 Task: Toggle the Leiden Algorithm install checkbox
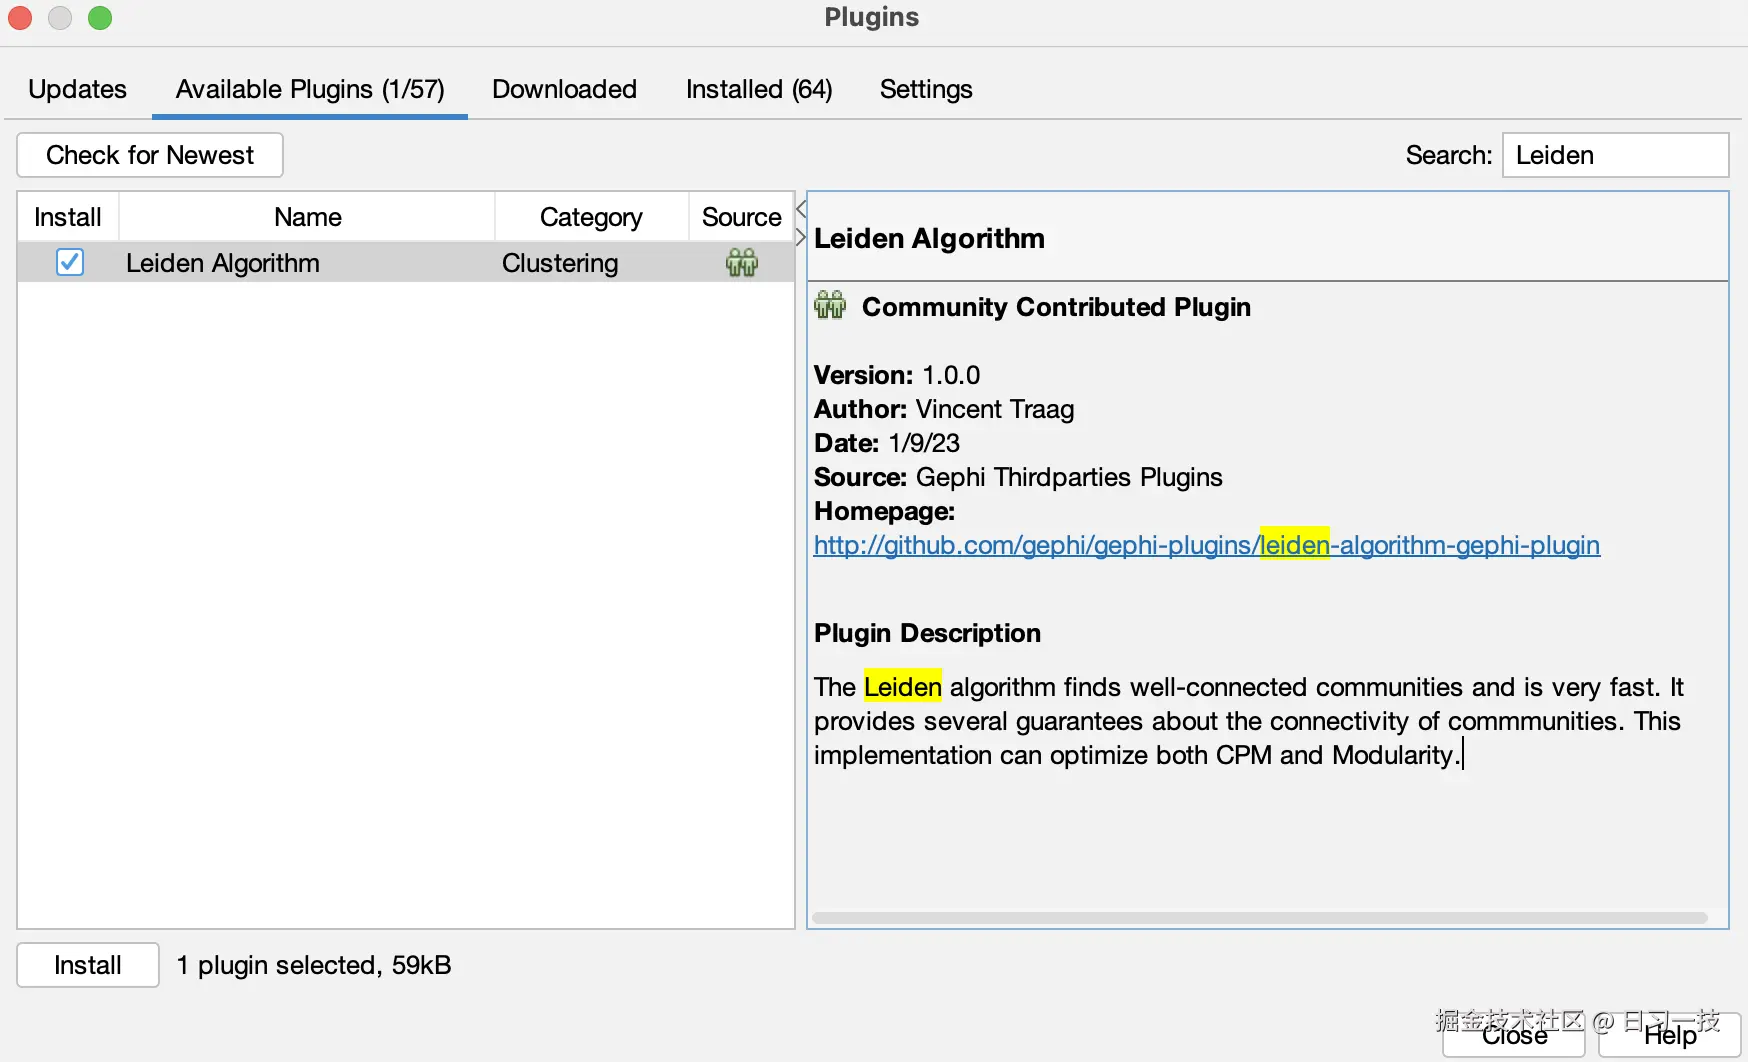point(69,262)
